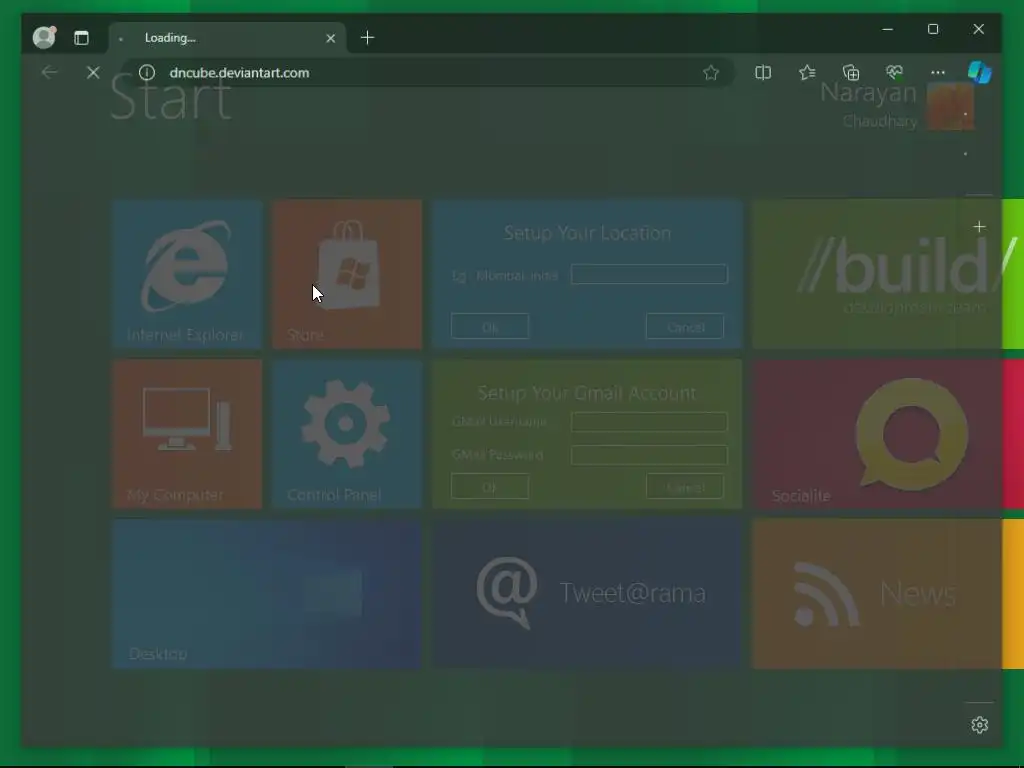Open the Desktop tile
The height and width of the screenshot is (768, 1024).
[x=266, y=594]
